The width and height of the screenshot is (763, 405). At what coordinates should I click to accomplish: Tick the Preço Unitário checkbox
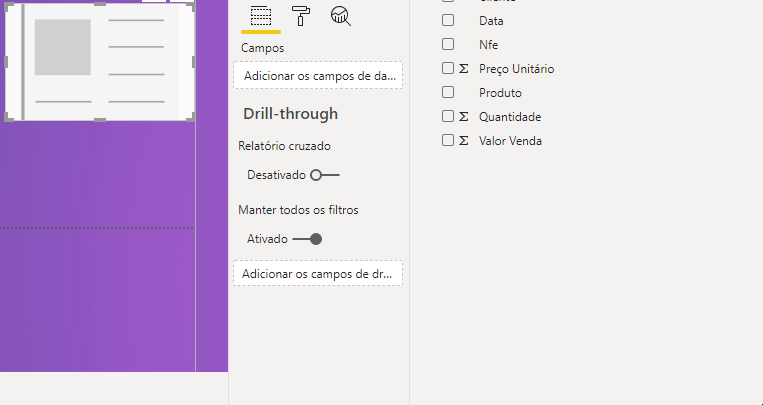click(x=448, y=69)
